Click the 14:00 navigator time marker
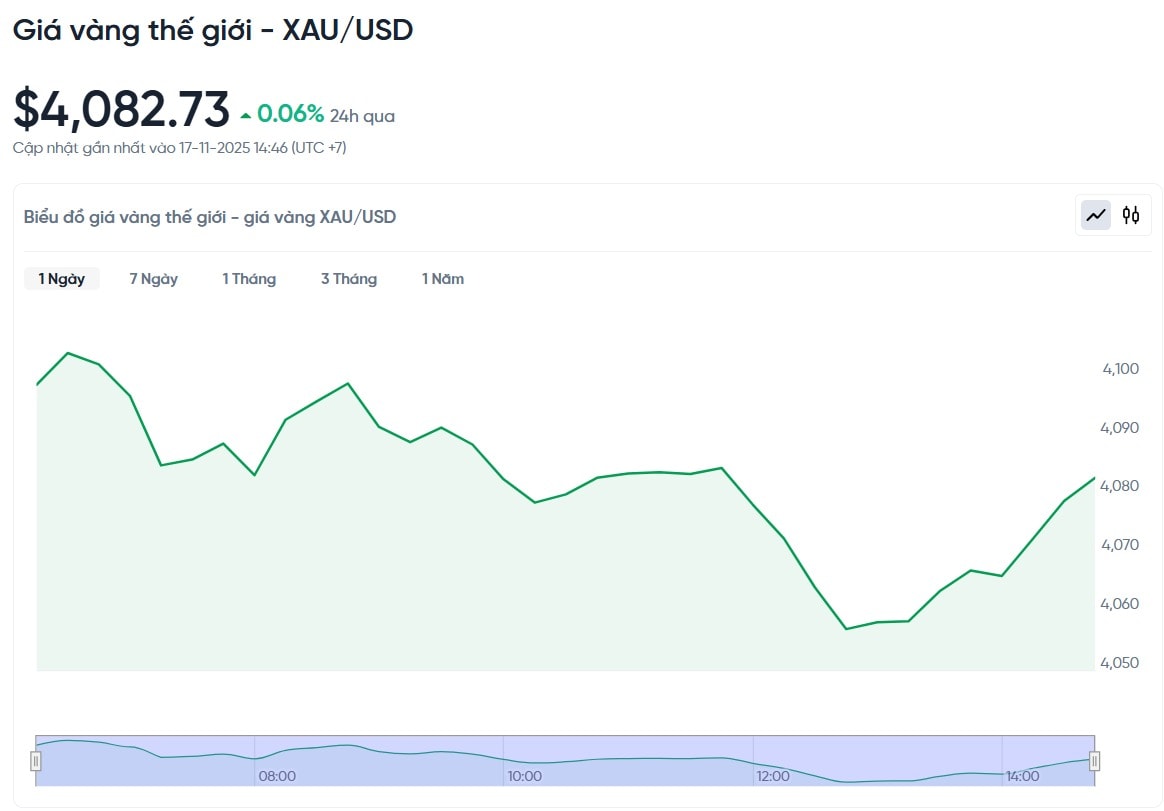1164x811 pixels. click(1022, 776)
